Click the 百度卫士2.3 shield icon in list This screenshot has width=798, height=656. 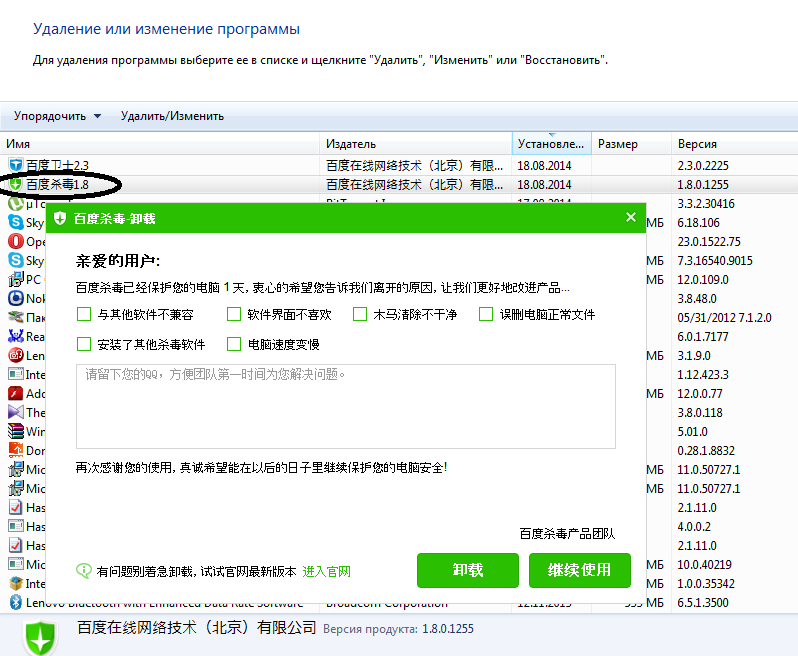click(16, 165)
